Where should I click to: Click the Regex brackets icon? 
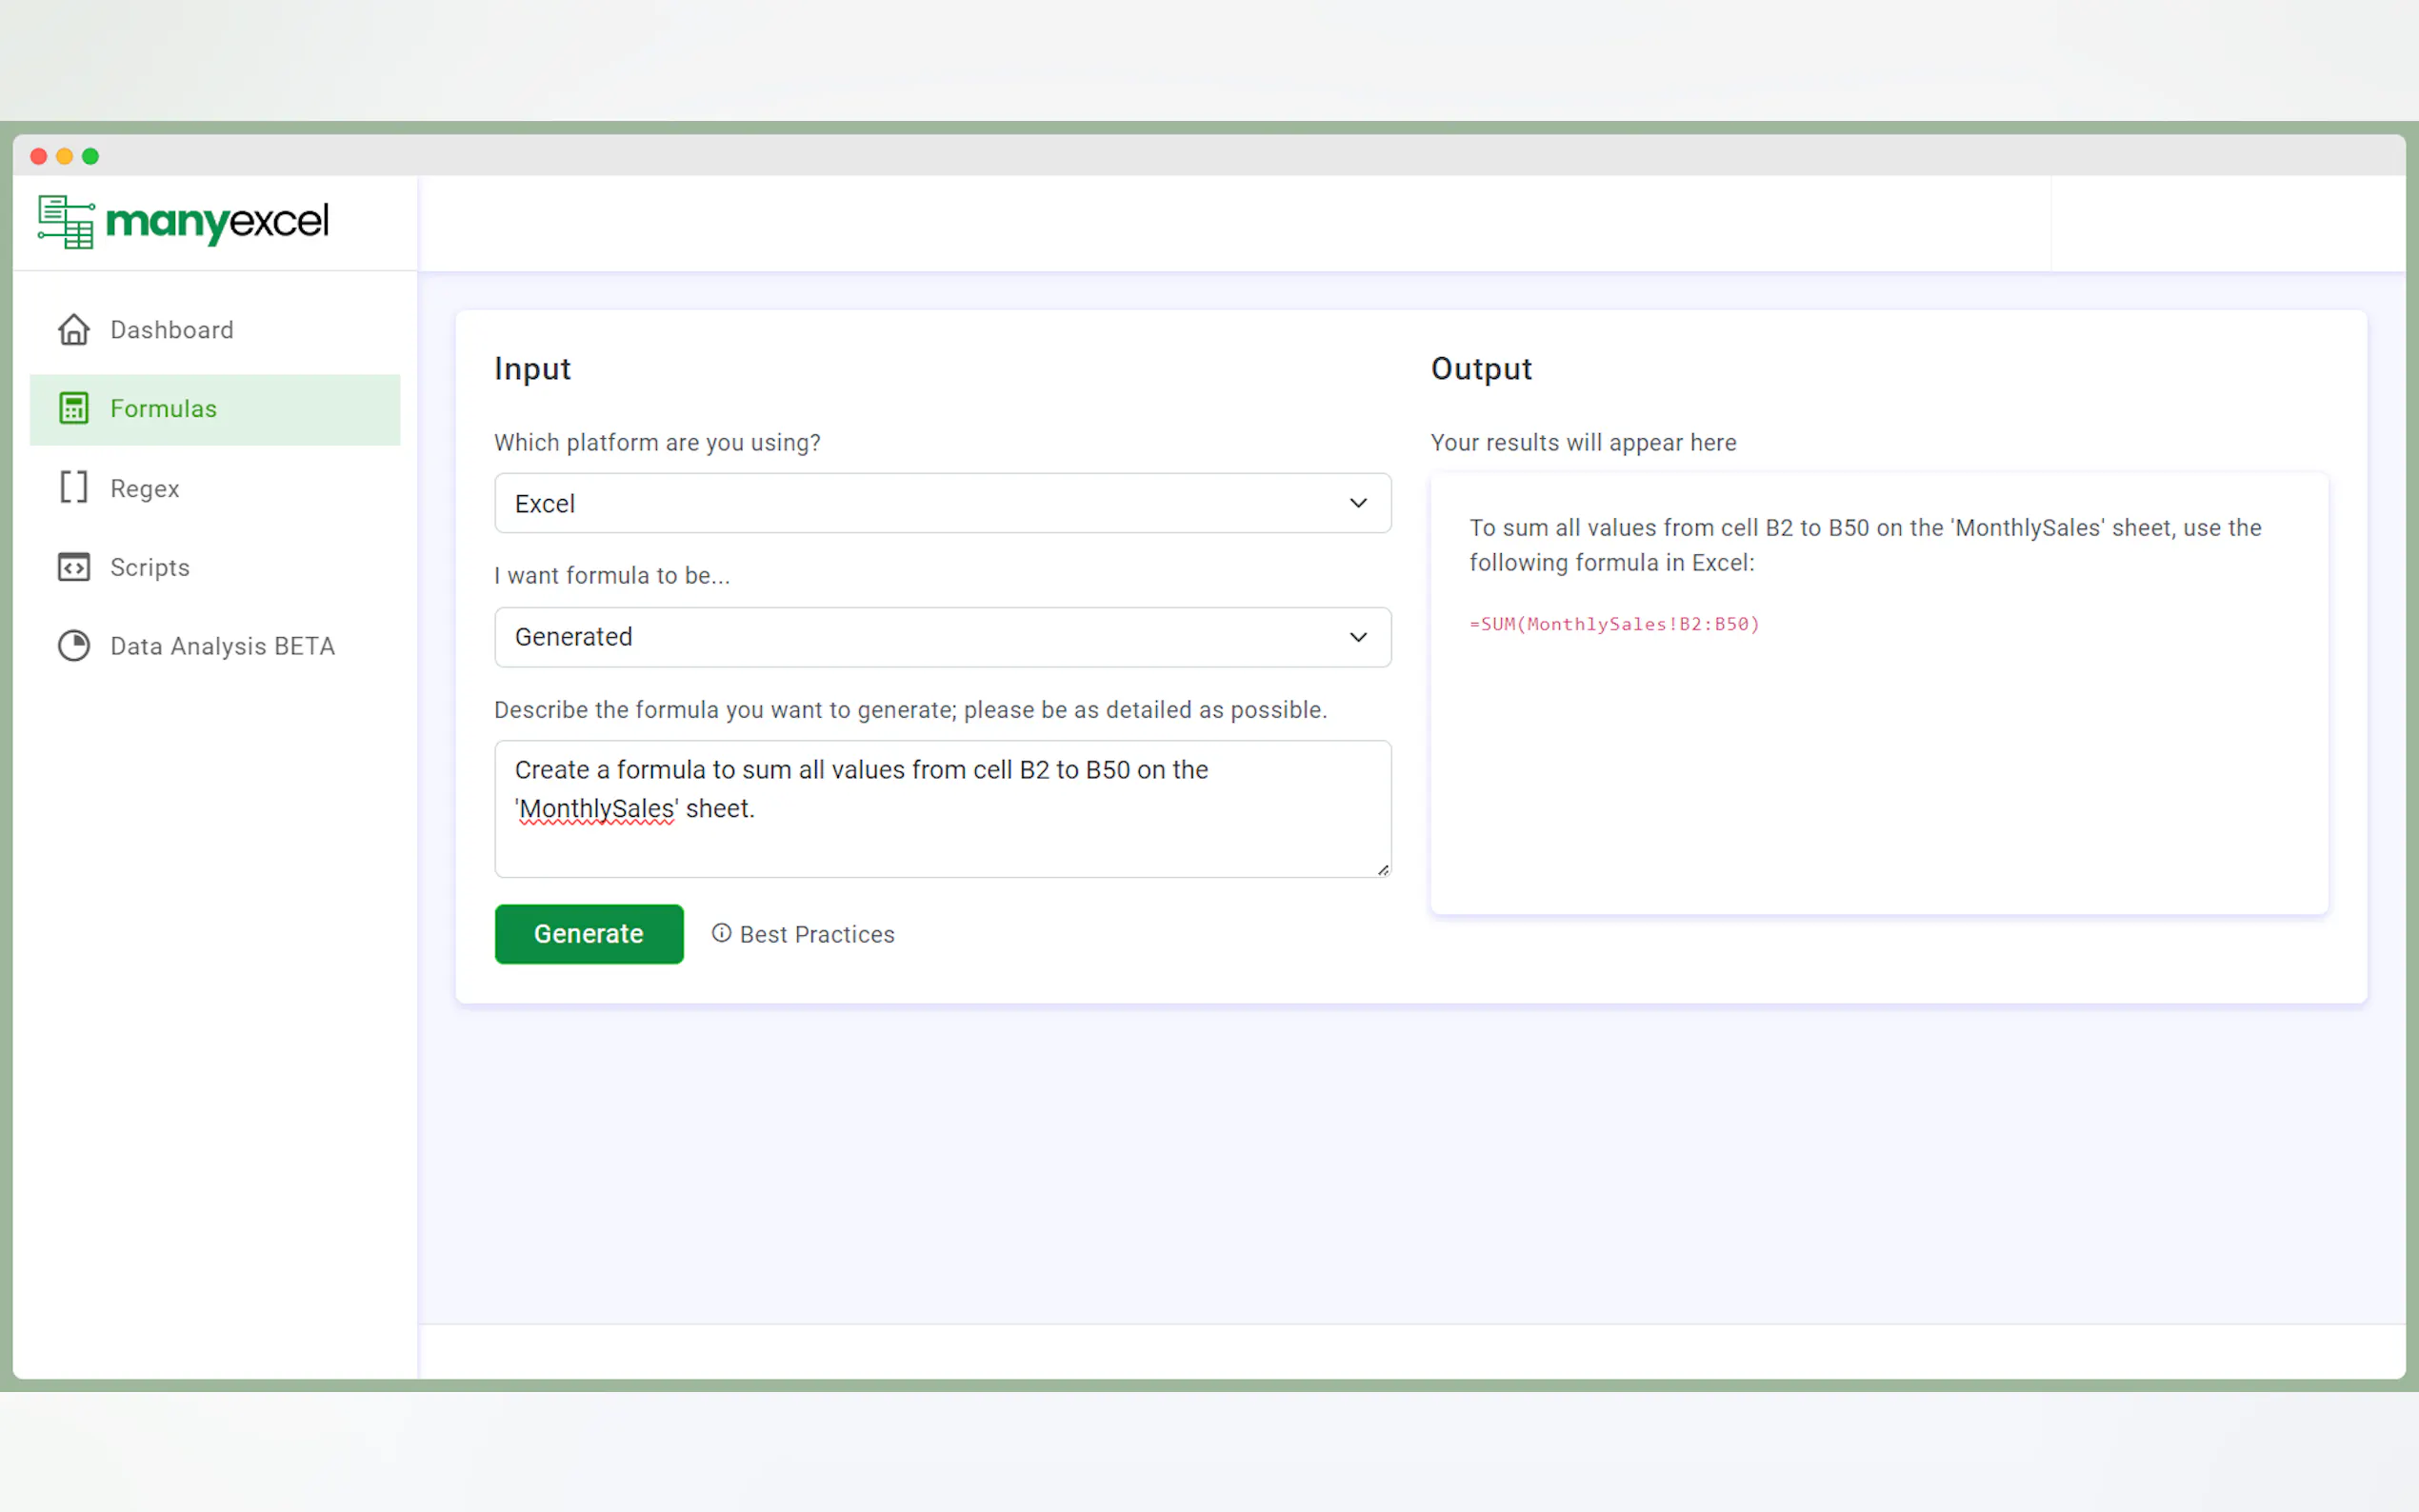coord(73,487)
